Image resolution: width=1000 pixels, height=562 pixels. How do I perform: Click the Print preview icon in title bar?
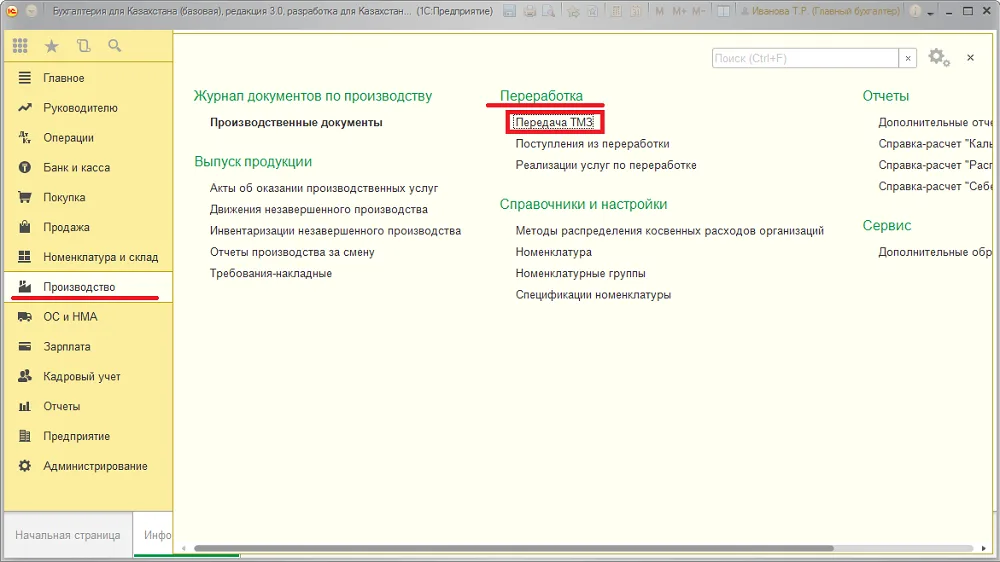pos(548,11)
